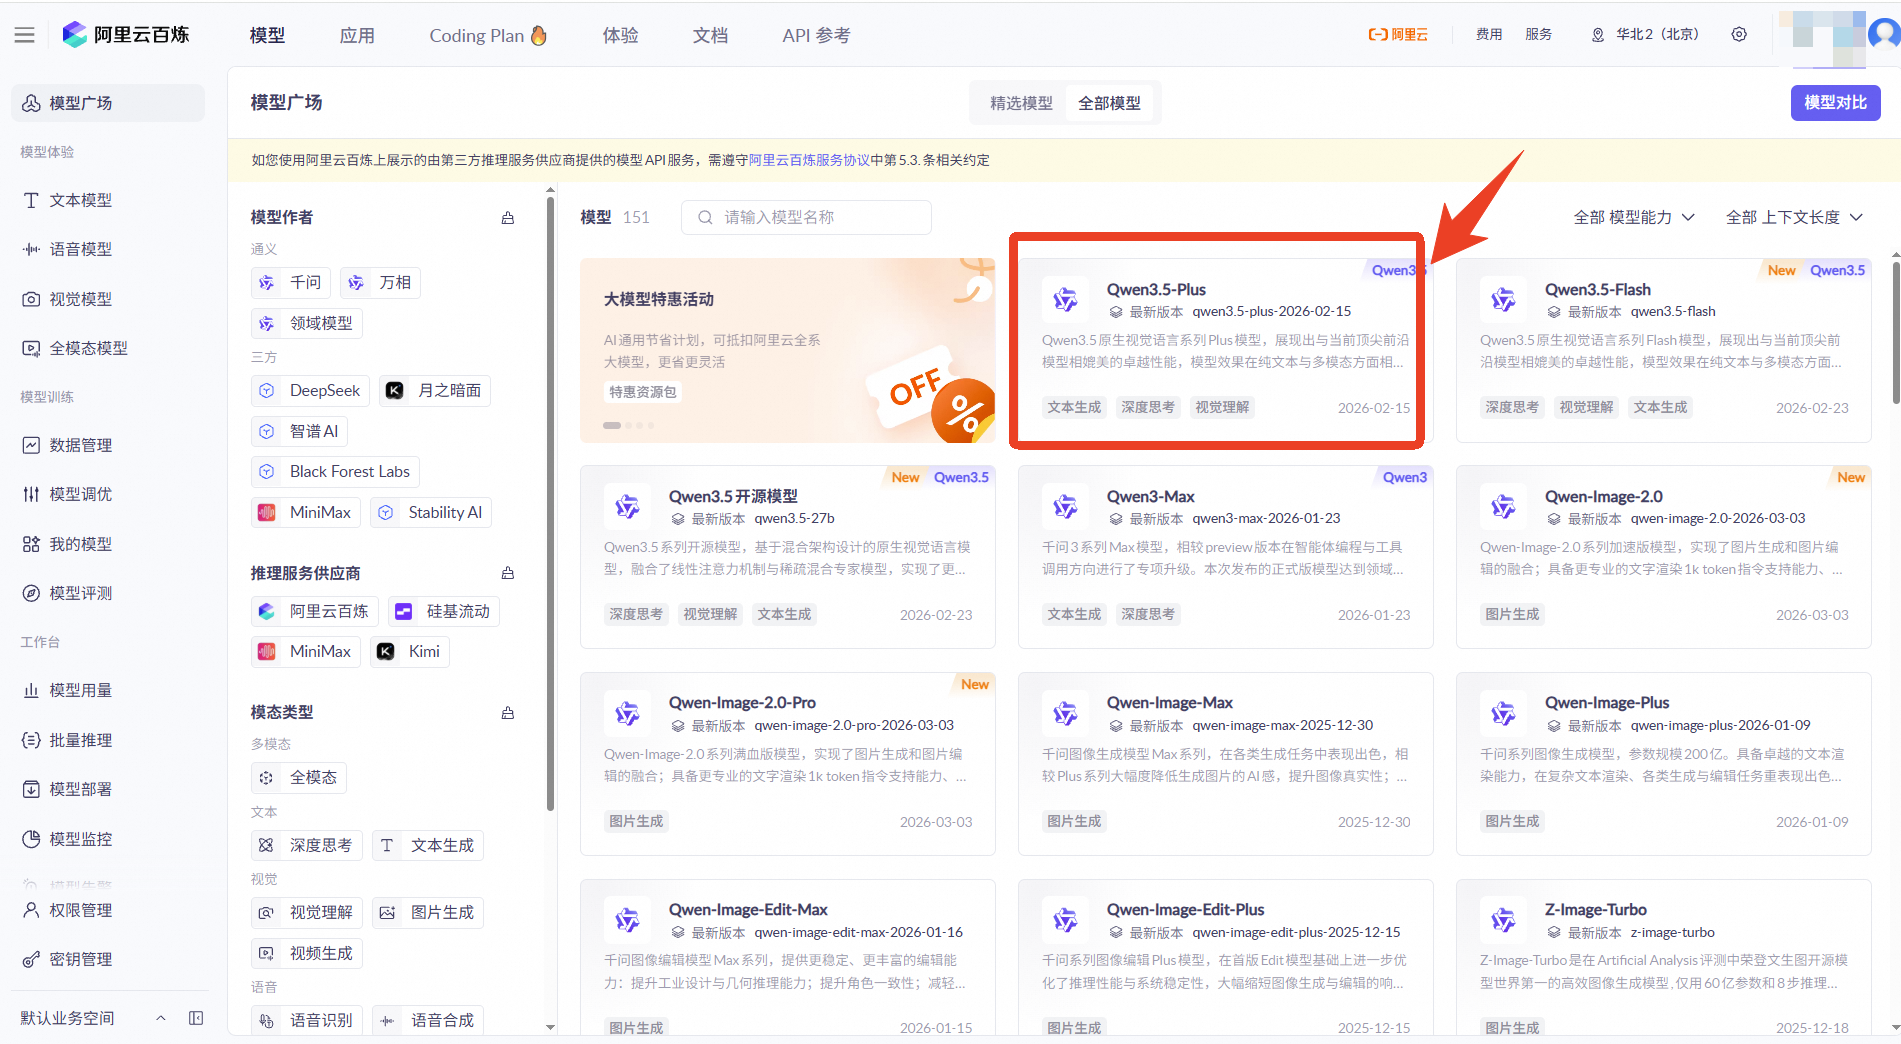Toggle the 月之暗面 filter chip
The image size is (1901, 1044).
435,390
